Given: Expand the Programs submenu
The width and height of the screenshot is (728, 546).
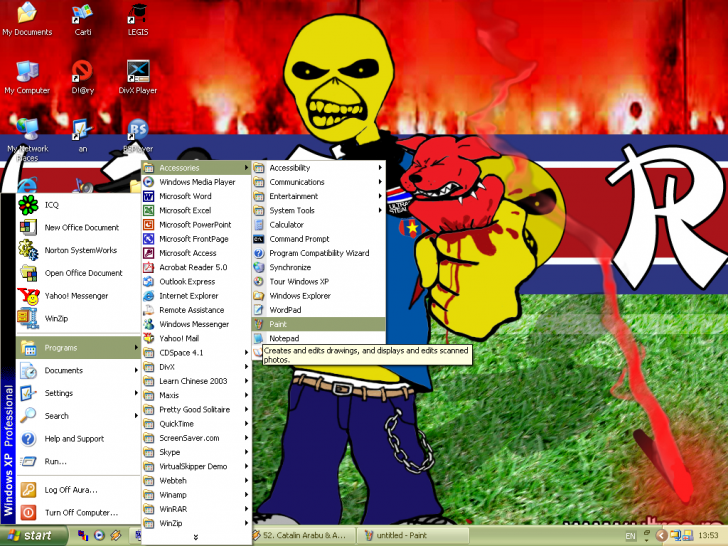Looking at the screenshot, I should tap(78, 348).
